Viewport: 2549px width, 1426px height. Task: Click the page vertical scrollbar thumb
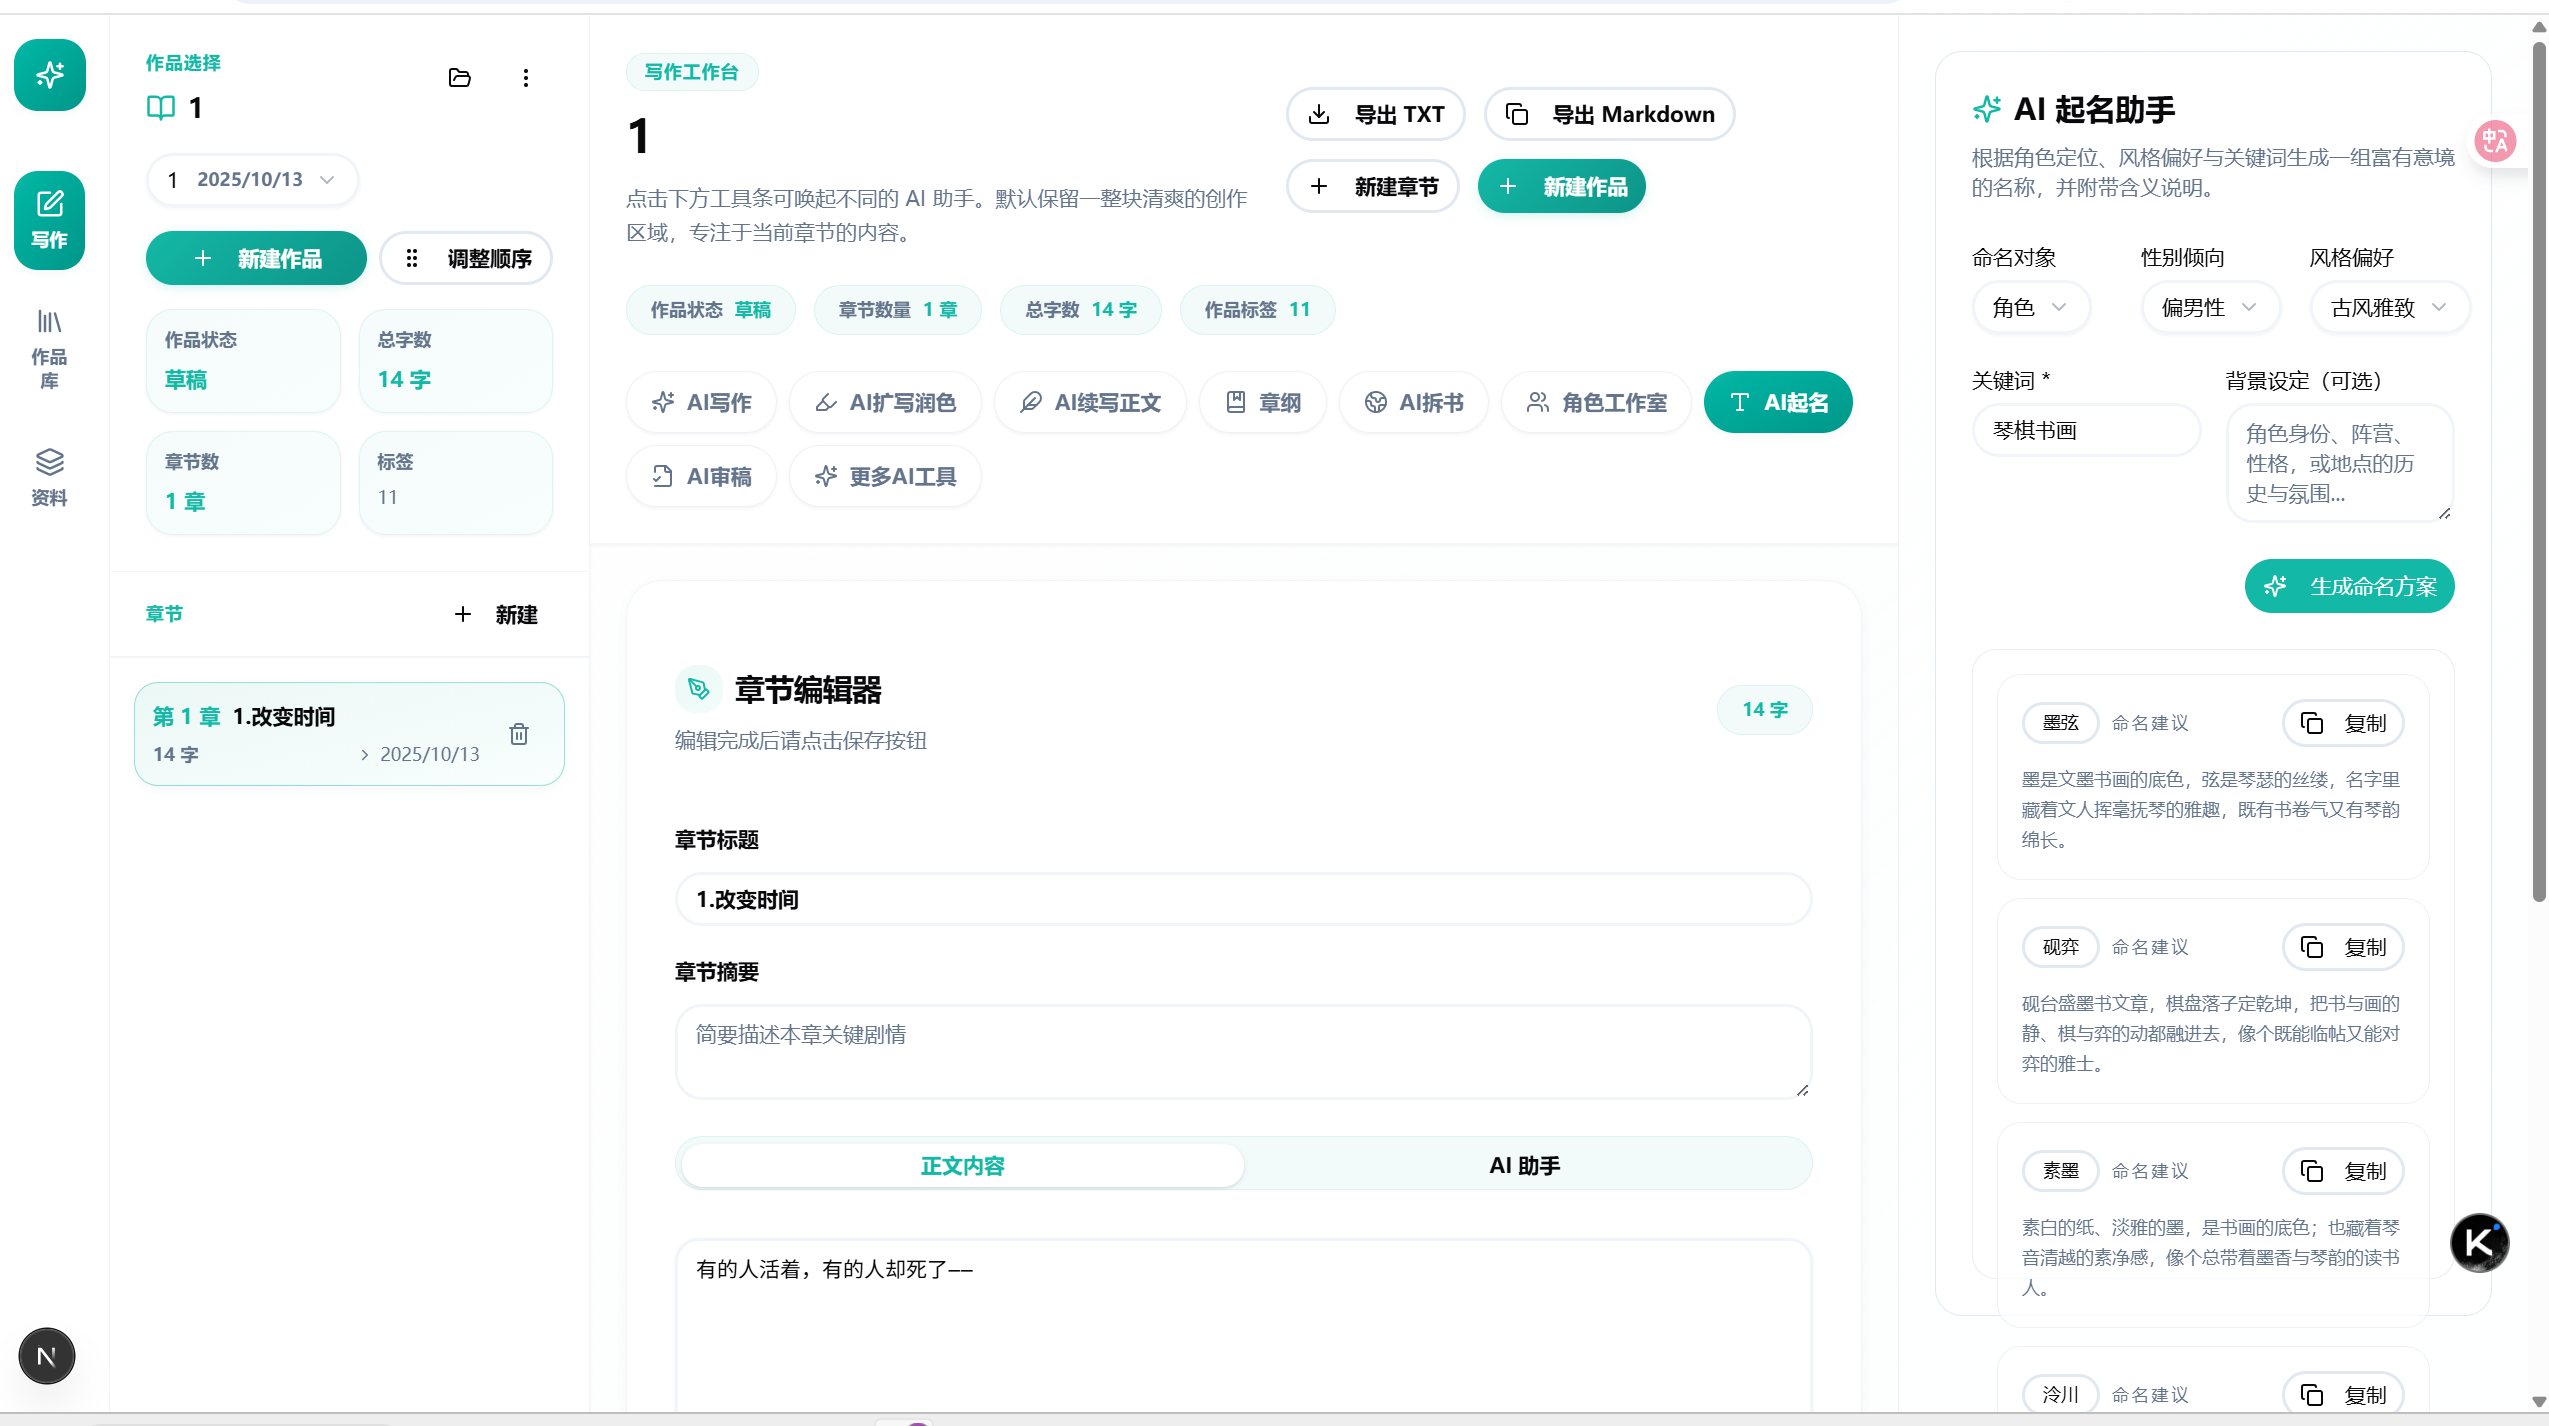click(x=2538, y=470)
